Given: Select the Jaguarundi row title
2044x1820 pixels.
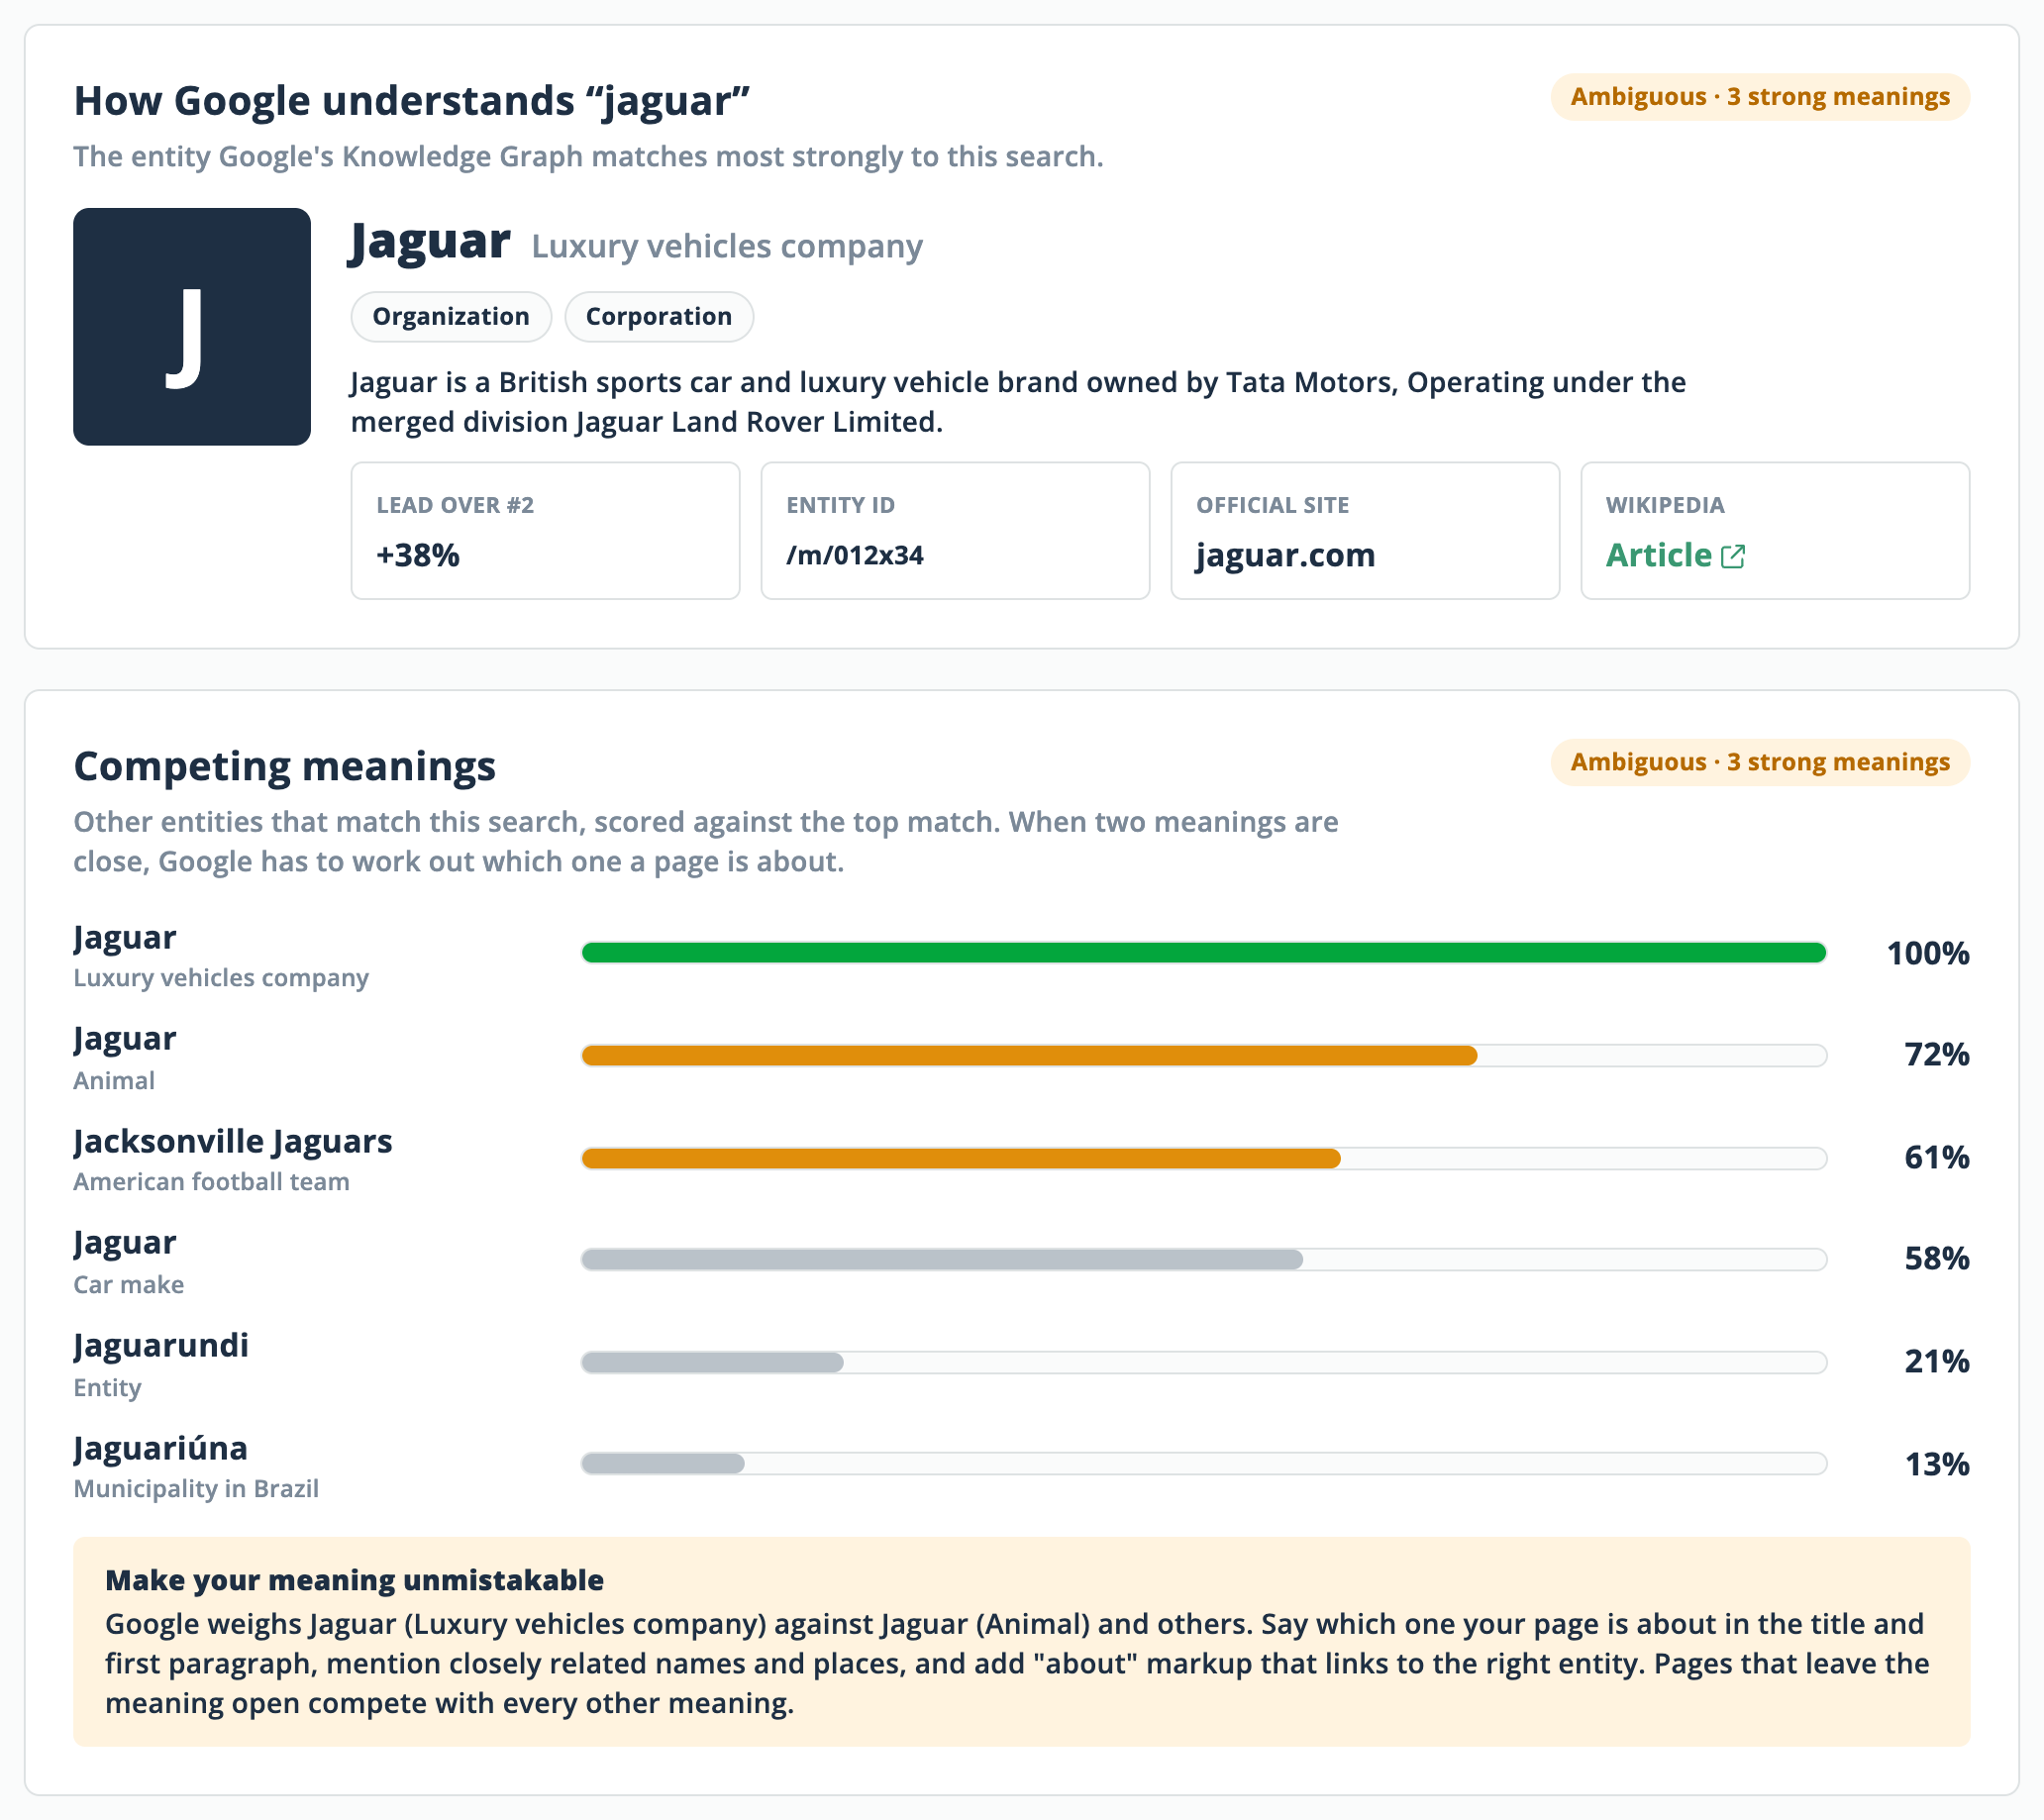Looking at the screenshot, I should pos(161,1346).
